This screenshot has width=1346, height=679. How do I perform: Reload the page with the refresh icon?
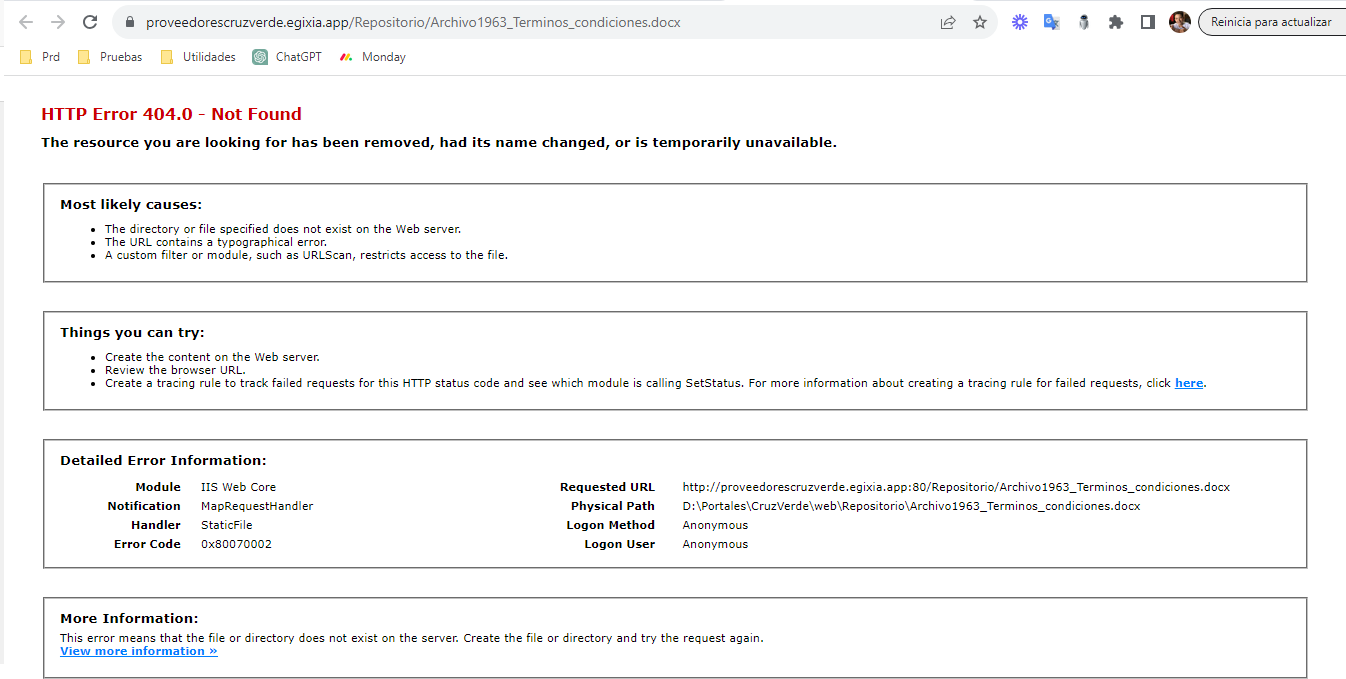point(90,22)
